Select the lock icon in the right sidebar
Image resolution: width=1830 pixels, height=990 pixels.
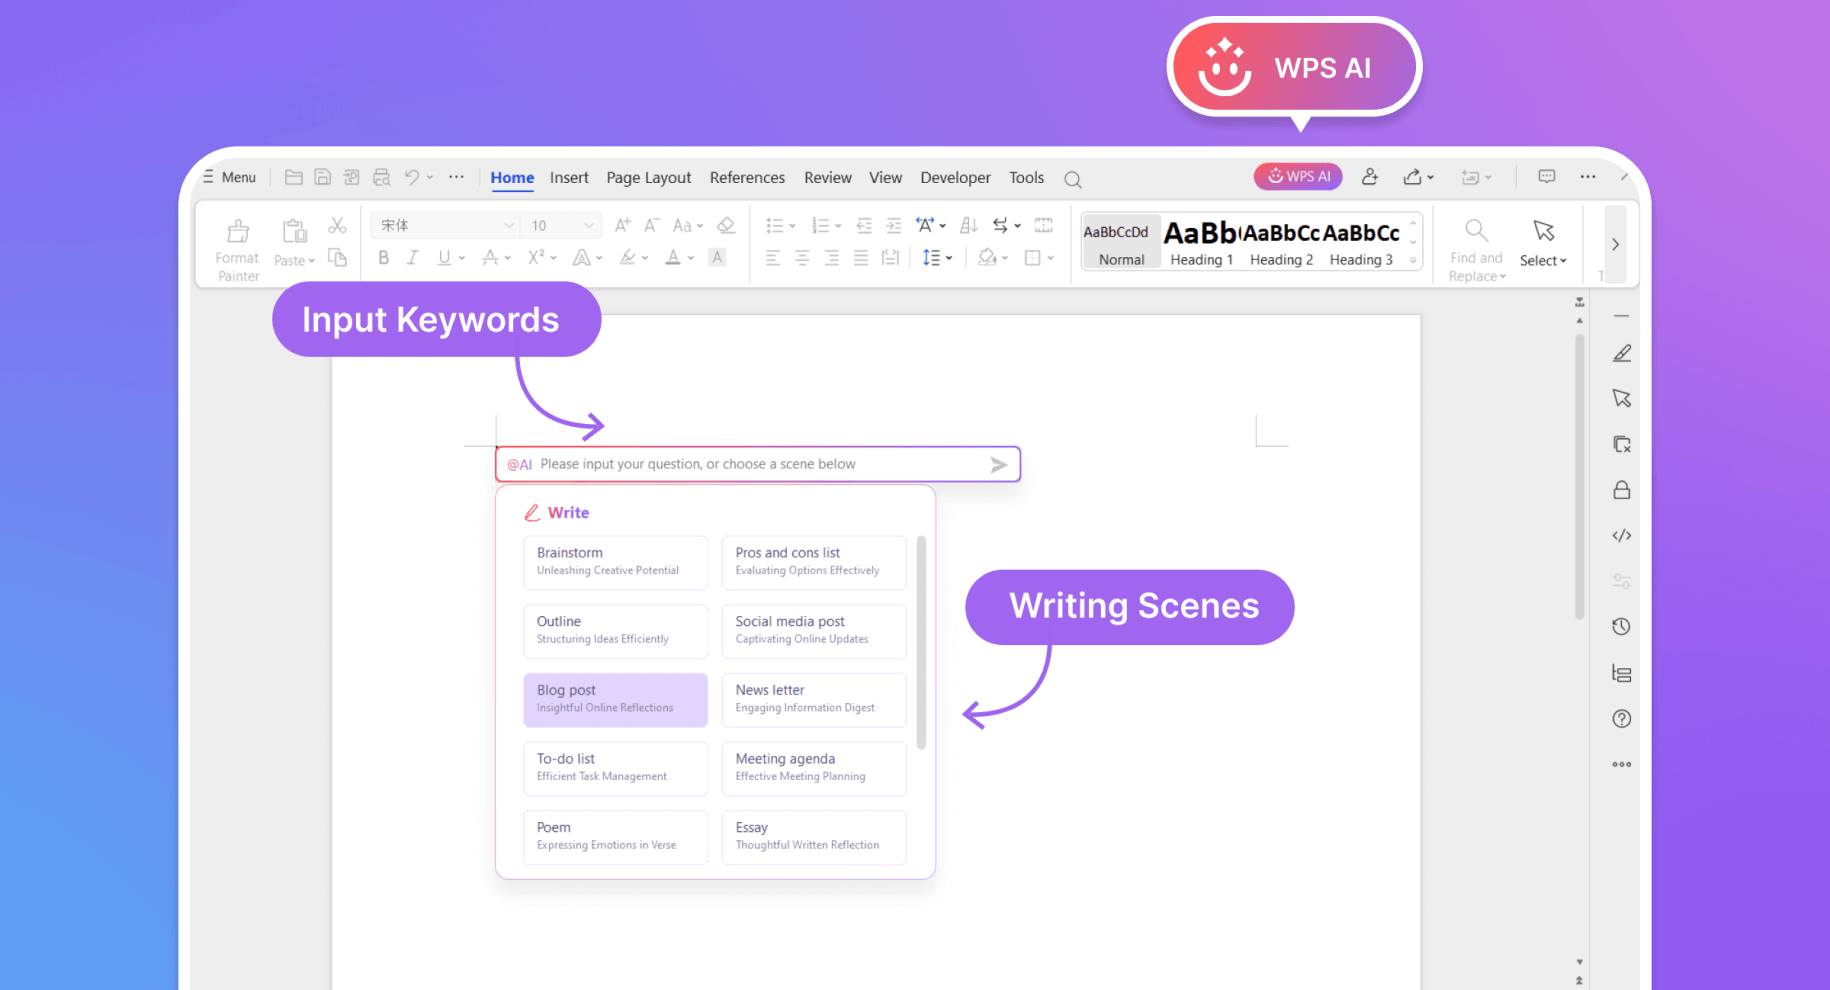click(x=1621, y=489)
